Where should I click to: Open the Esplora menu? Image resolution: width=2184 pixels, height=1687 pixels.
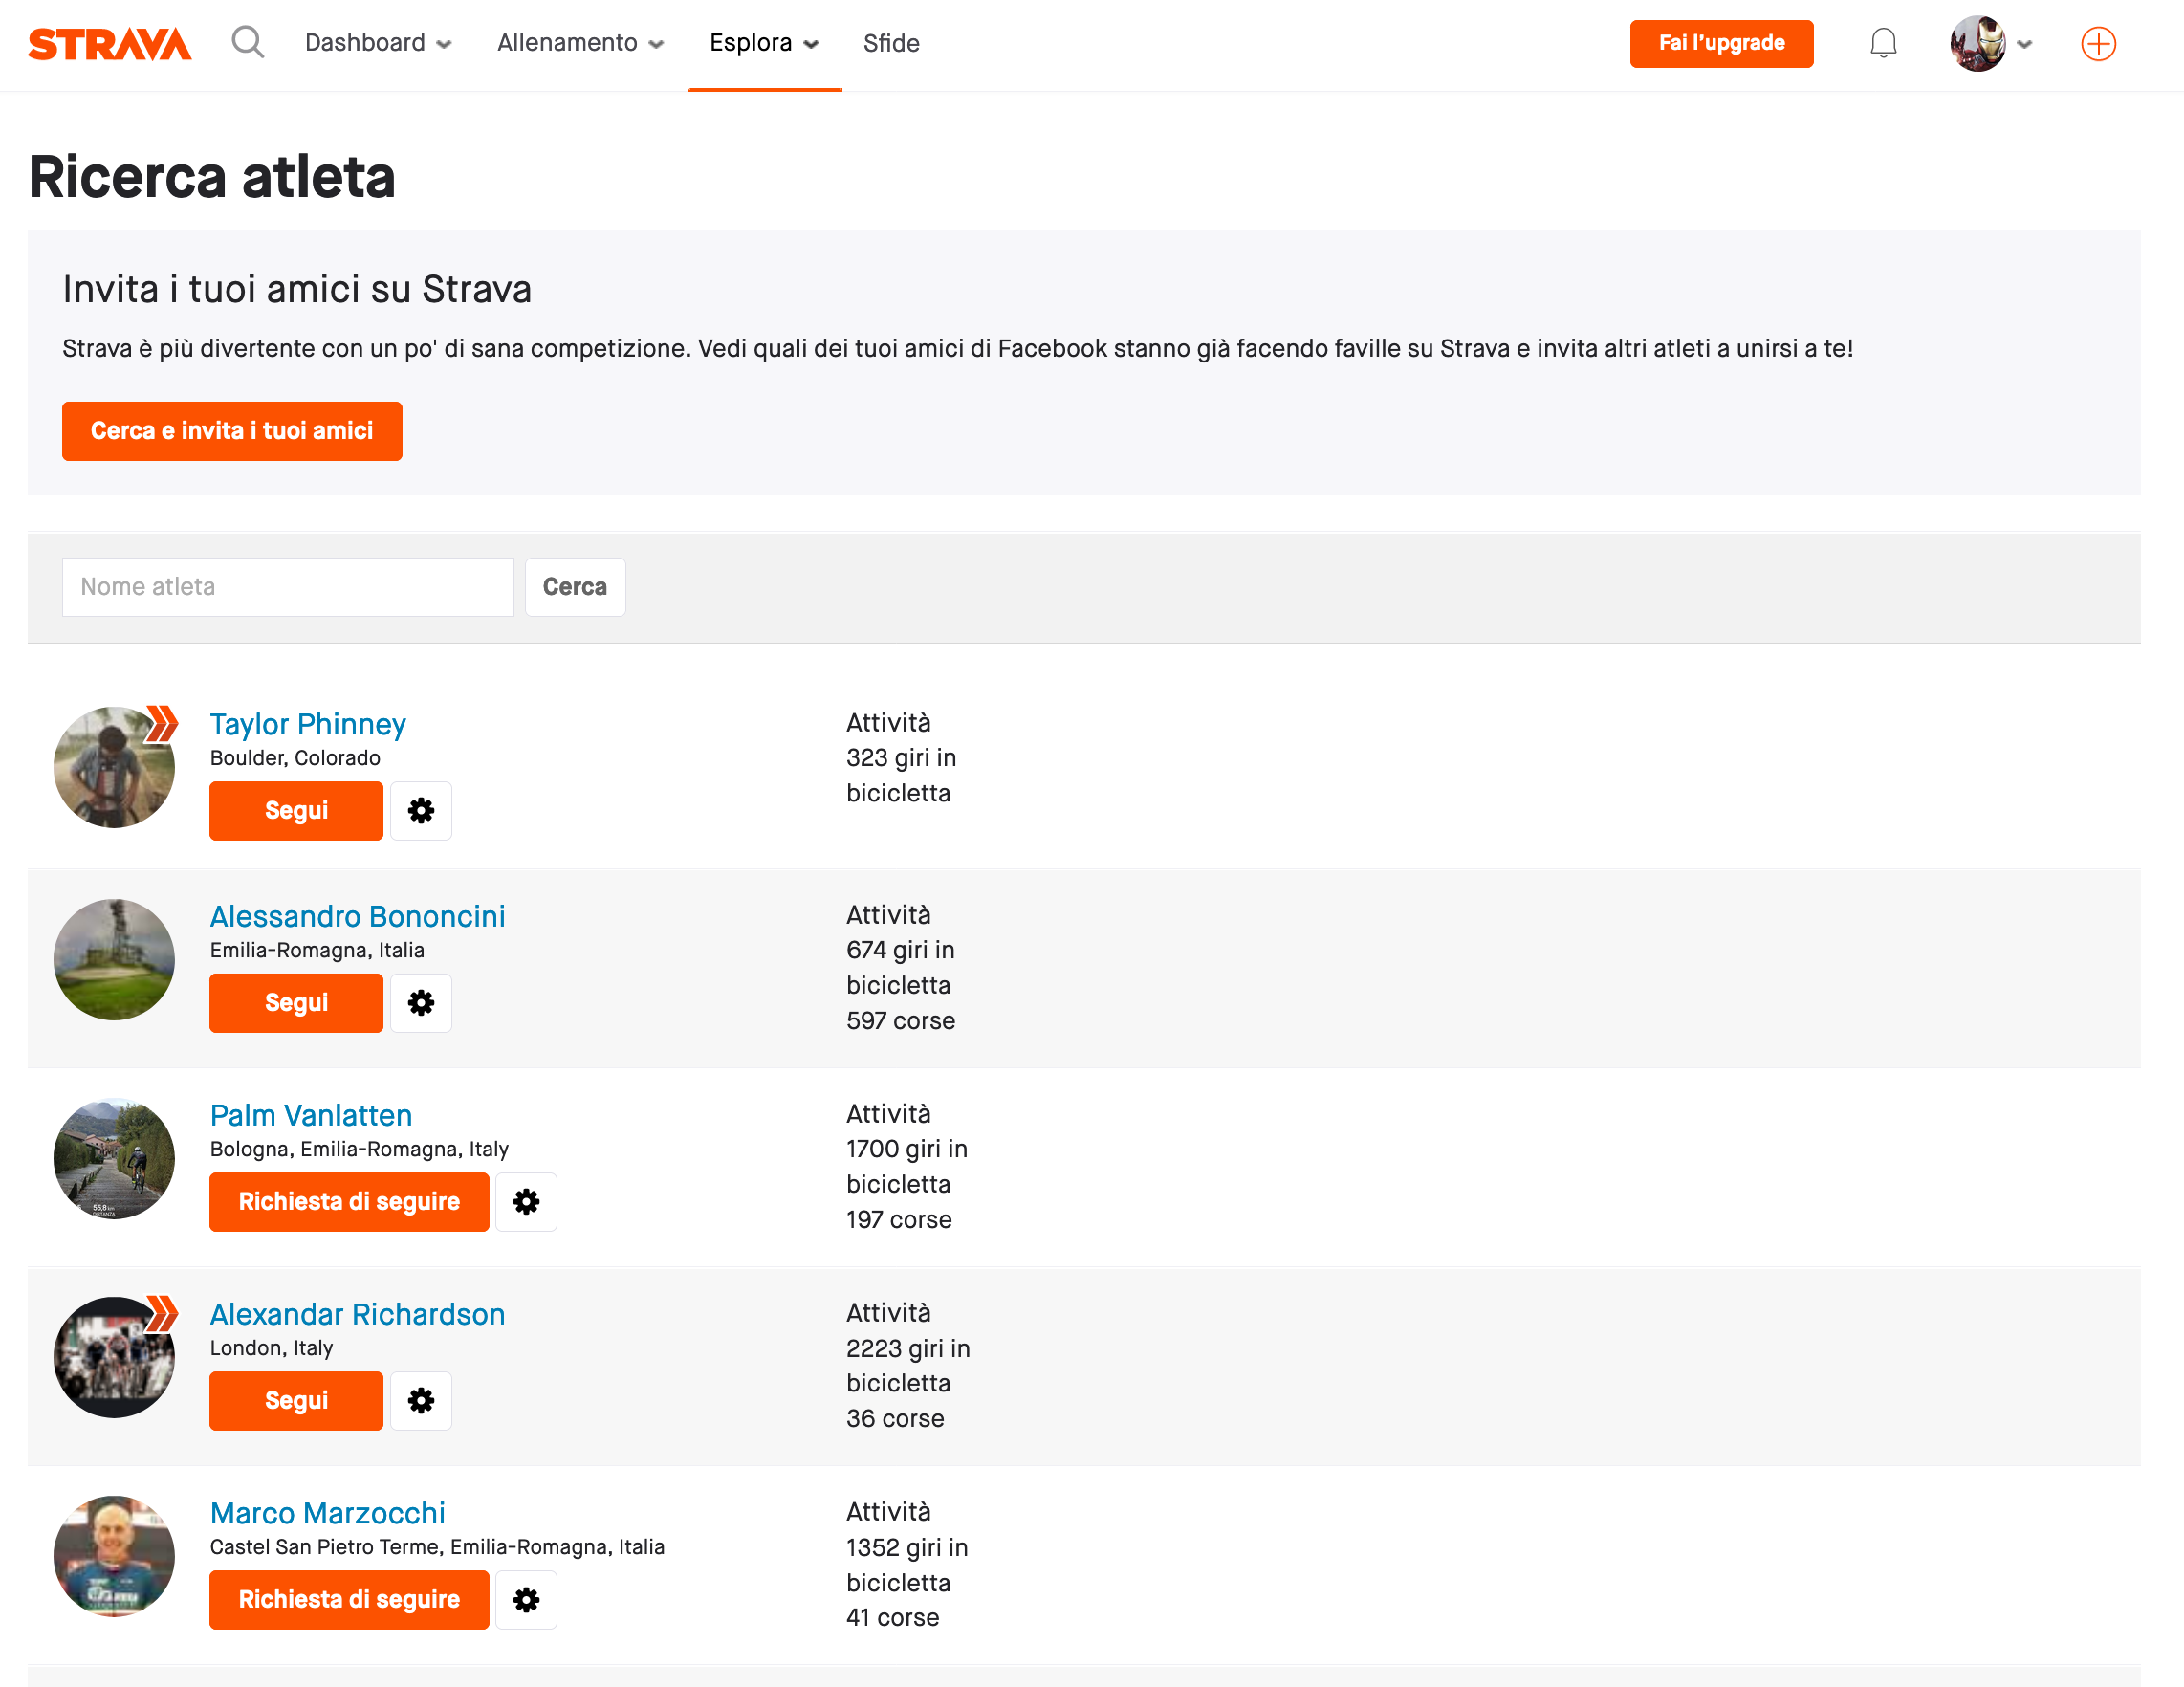(764, 43)
